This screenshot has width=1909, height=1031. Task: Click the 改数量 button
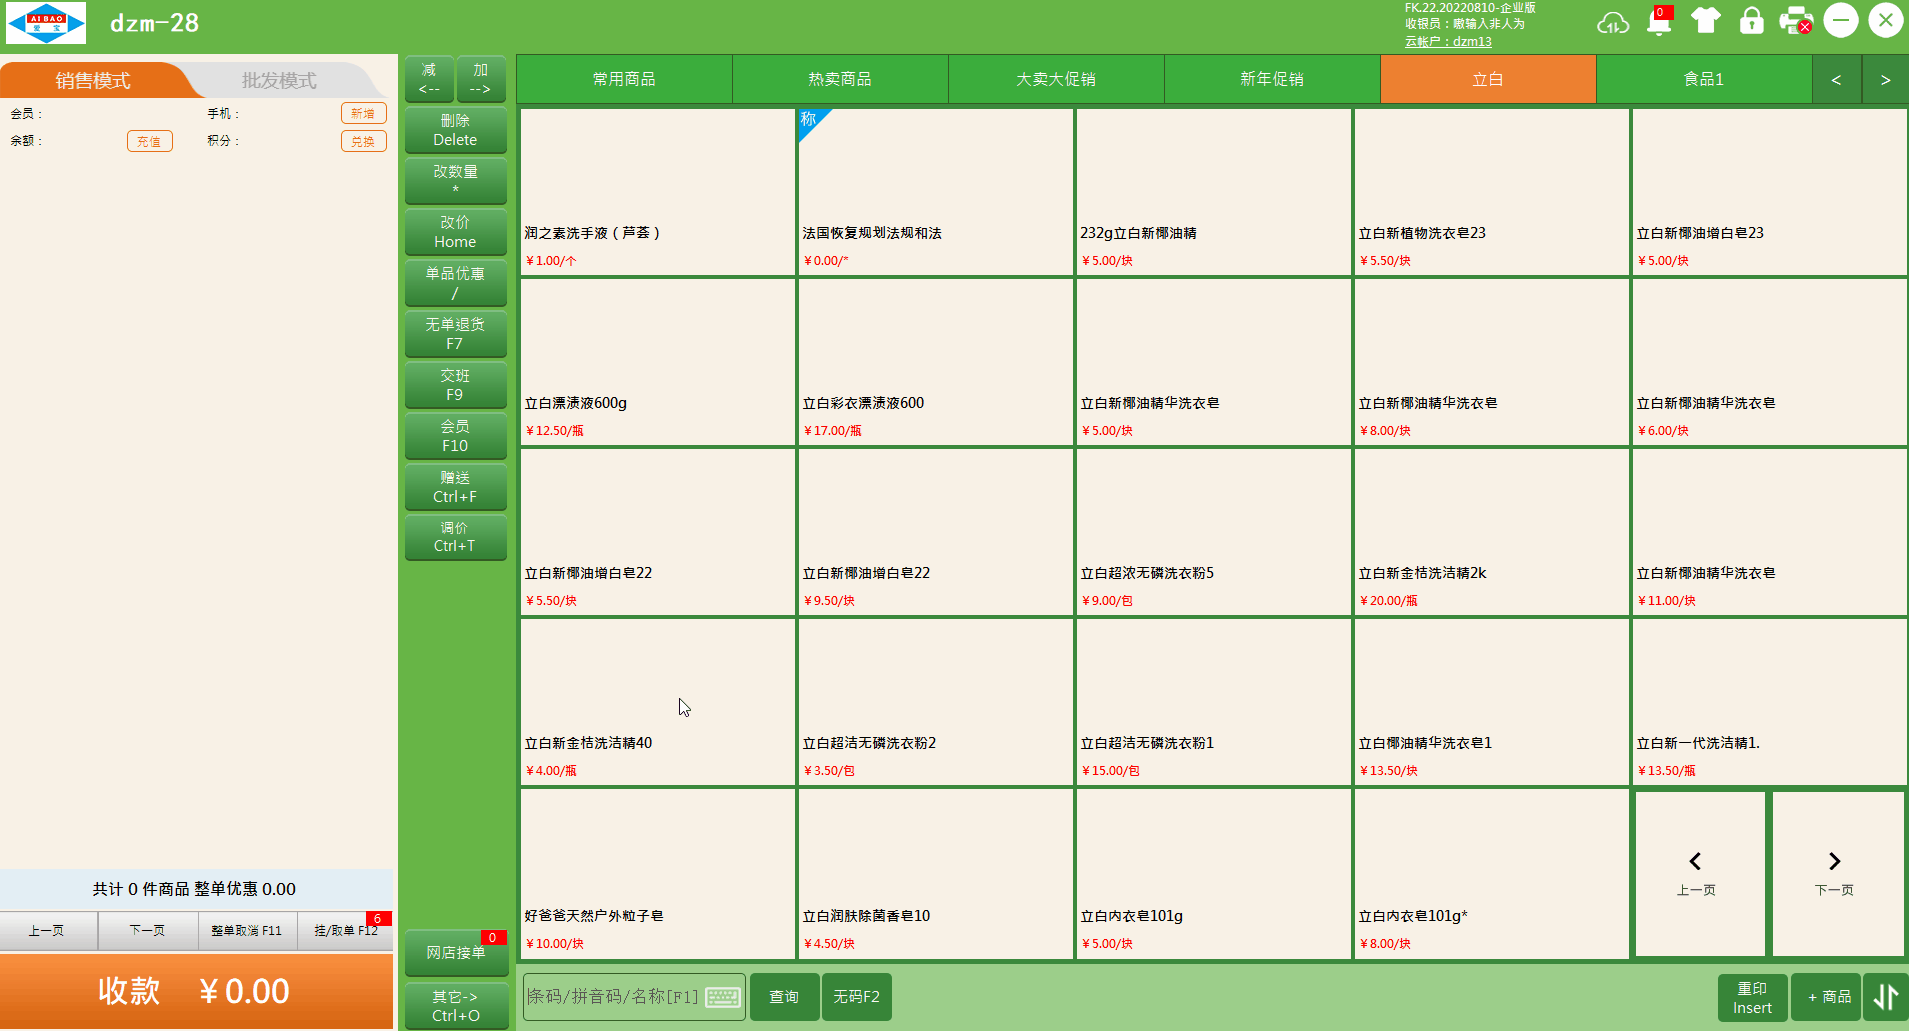coord(455,181)
